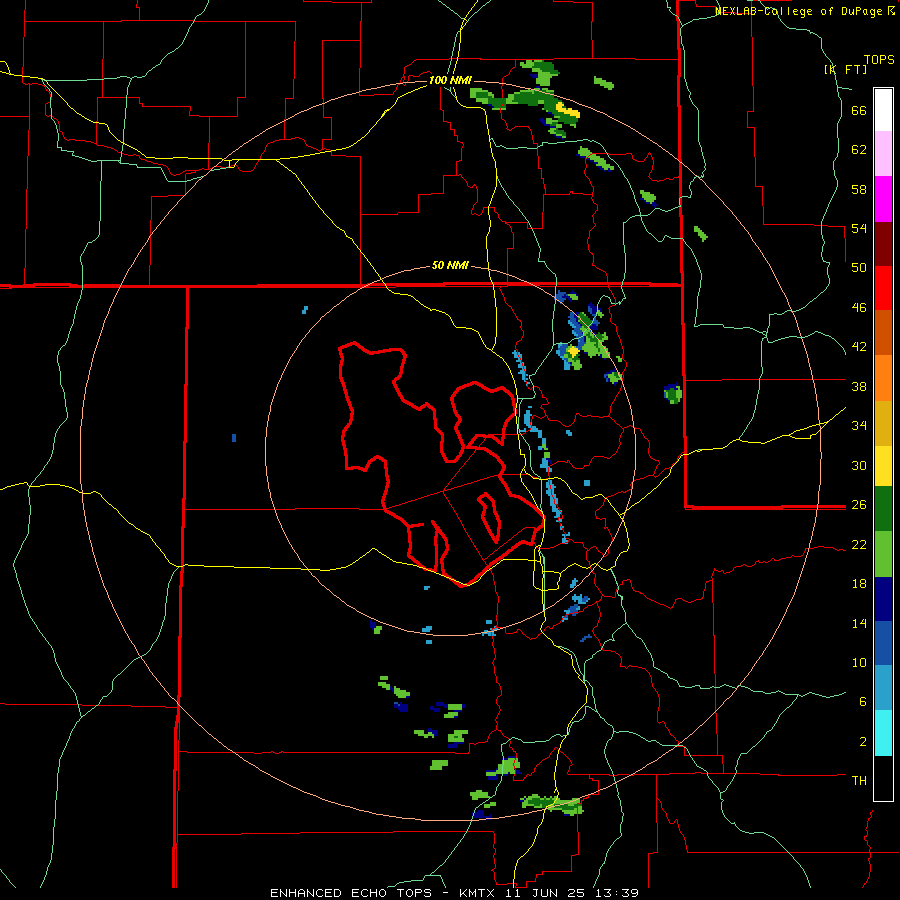Click the '100 NMI' range ring label
900x900 pixels.
coord(450,80)
